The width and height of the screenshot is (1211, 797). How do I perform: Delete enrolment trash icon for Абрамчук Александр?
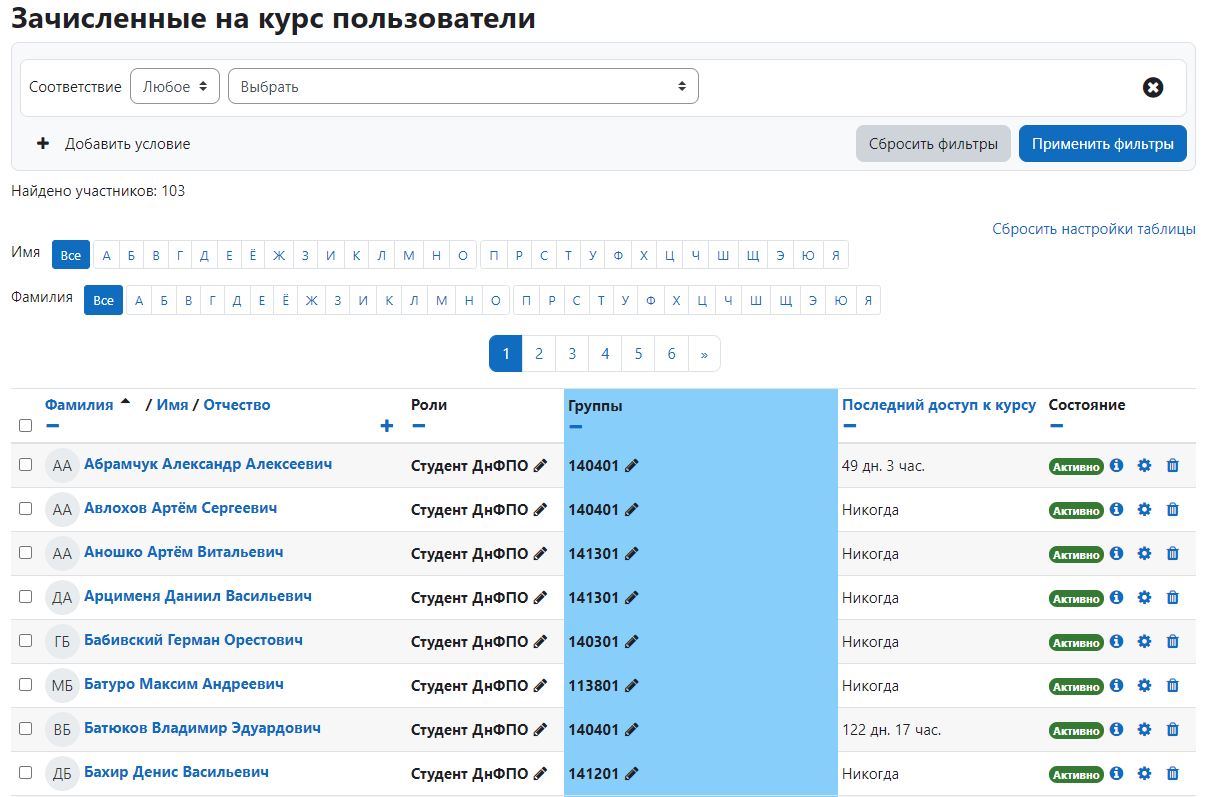coord(1173,466)
